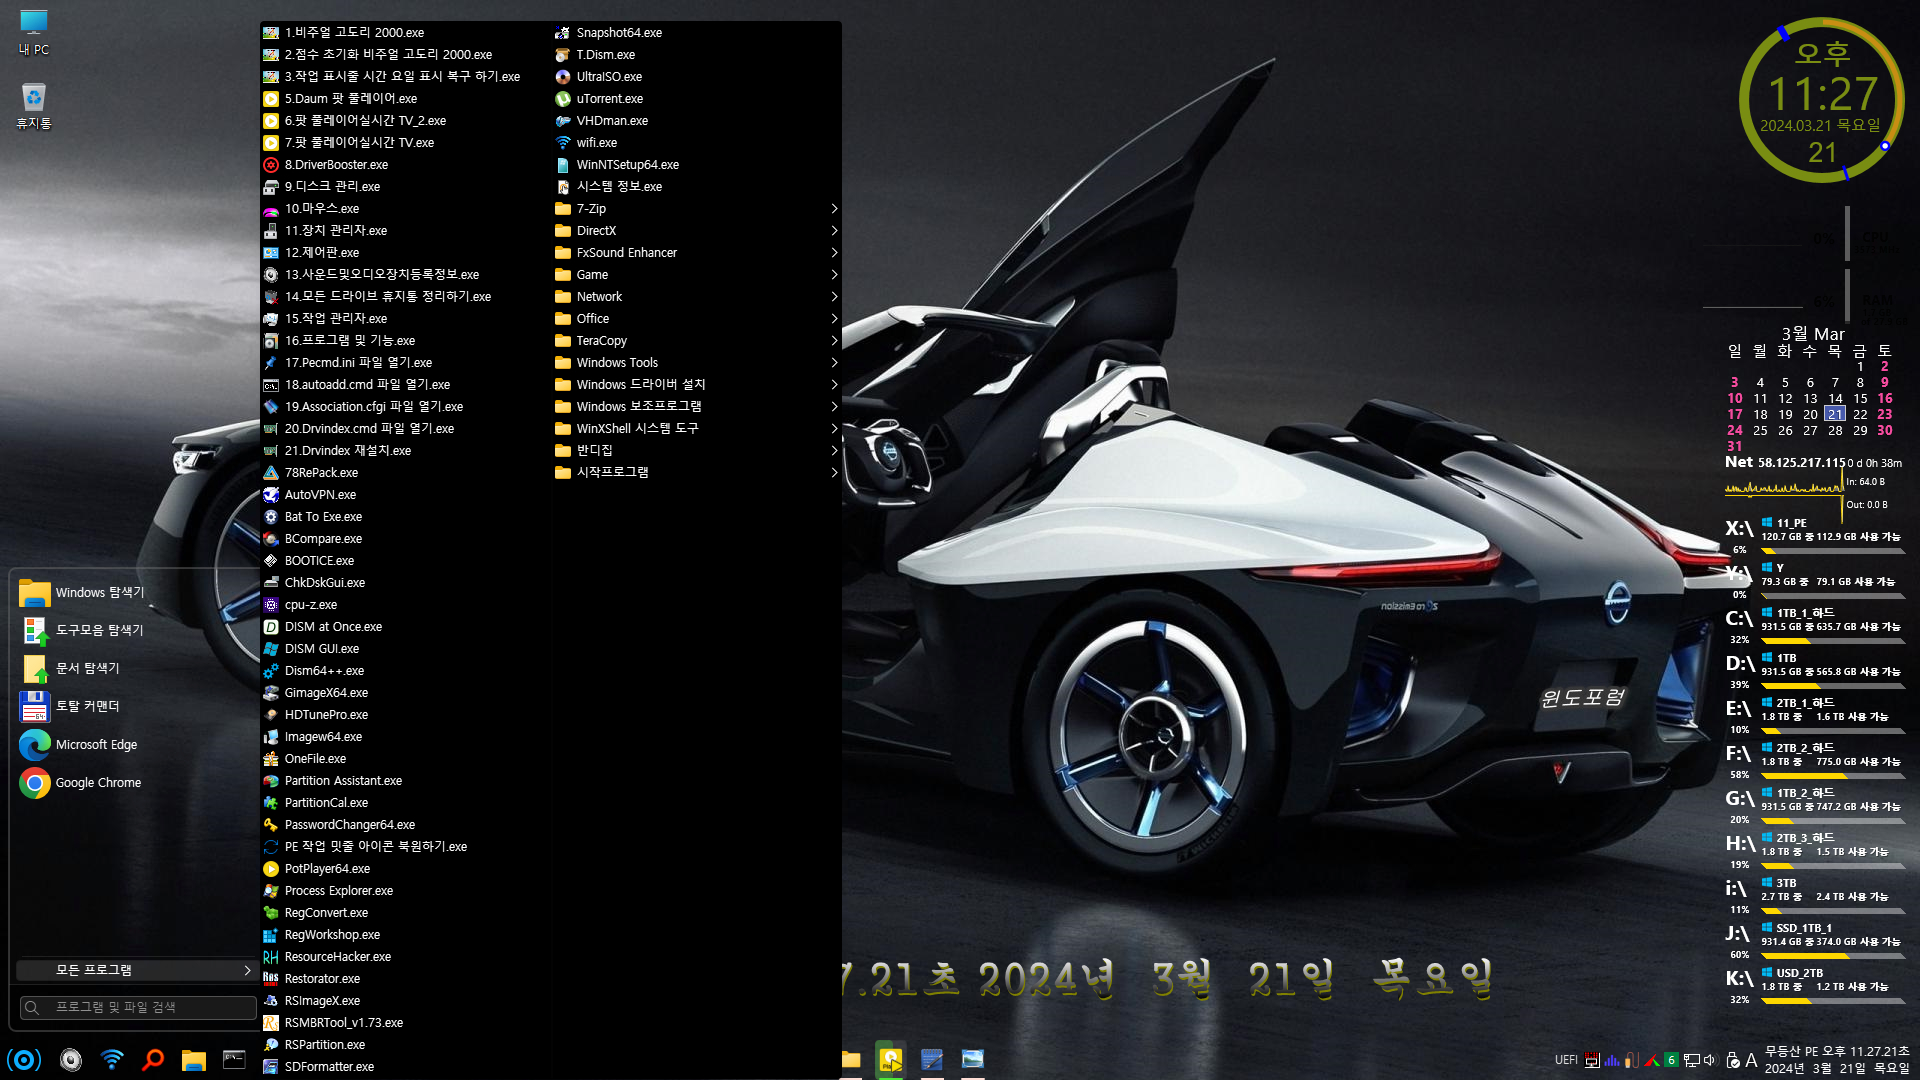Screen dimensions: 1920x1080
Task: Open the ResourceHacker.exe icon
Action: [271, 957]
